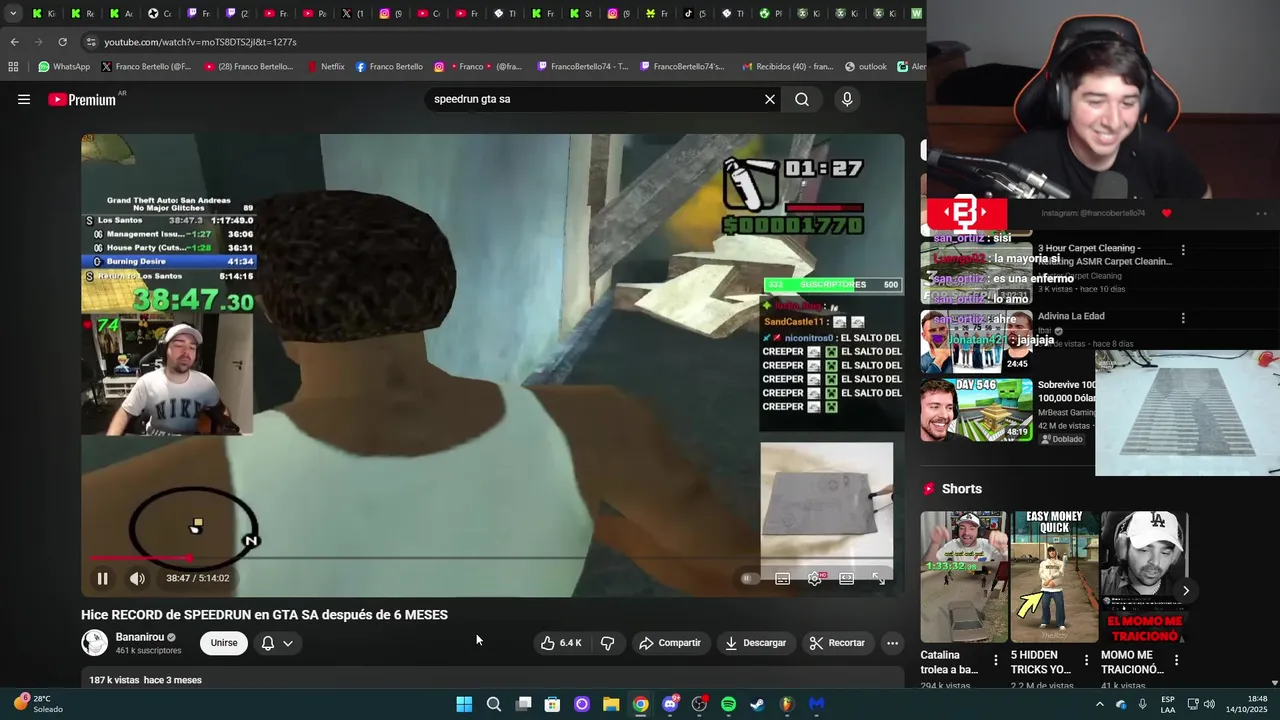Clear the search text with the X

click(x=770, y=99)
